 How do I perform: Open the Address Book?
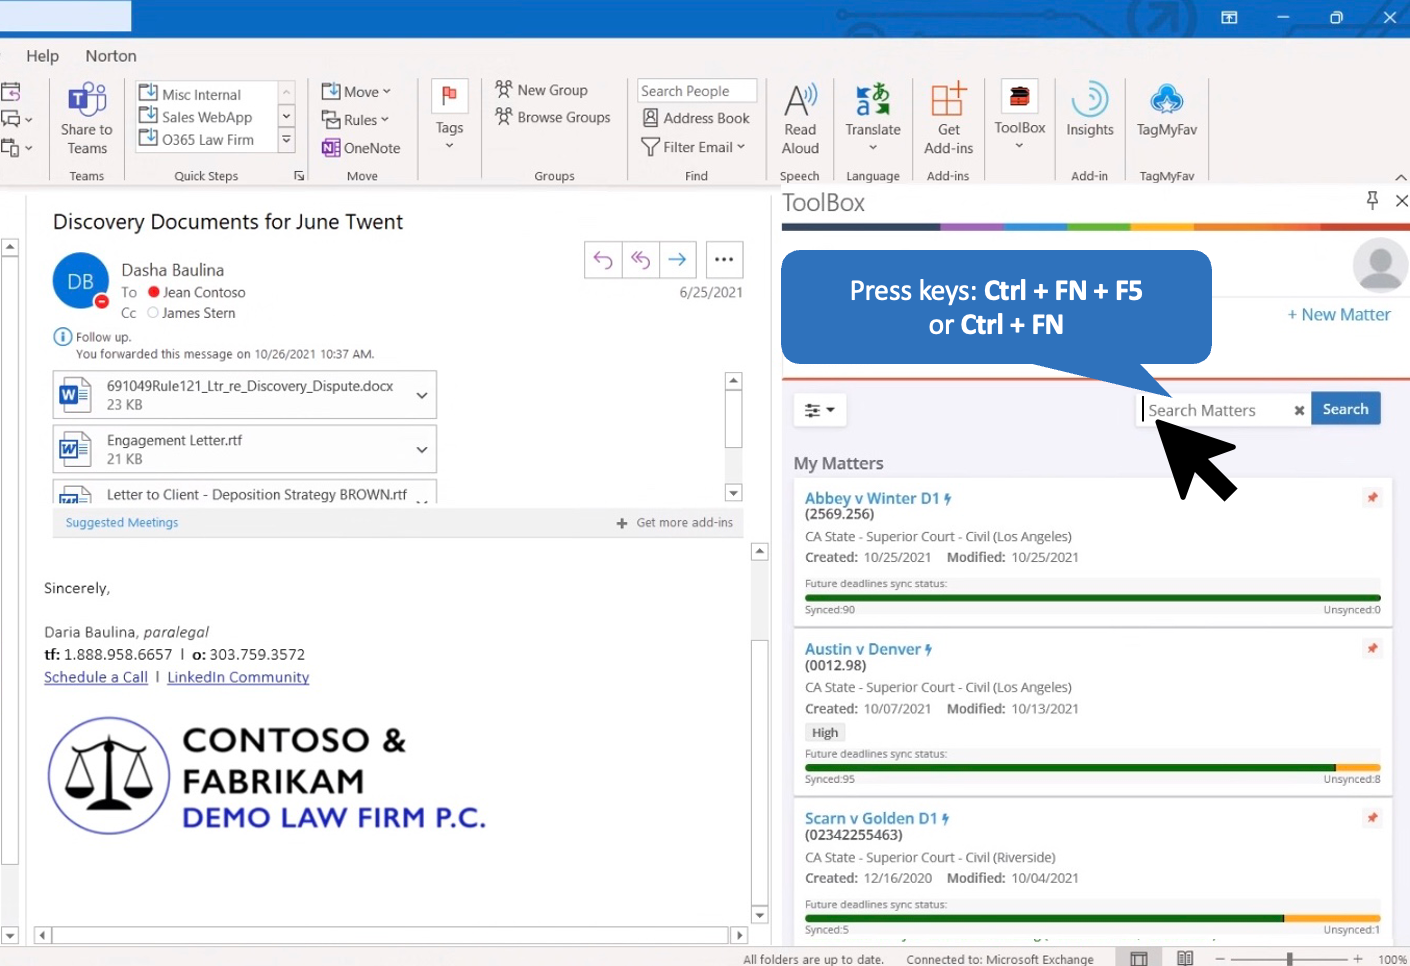pyautogui.click(x=696, y=118)
